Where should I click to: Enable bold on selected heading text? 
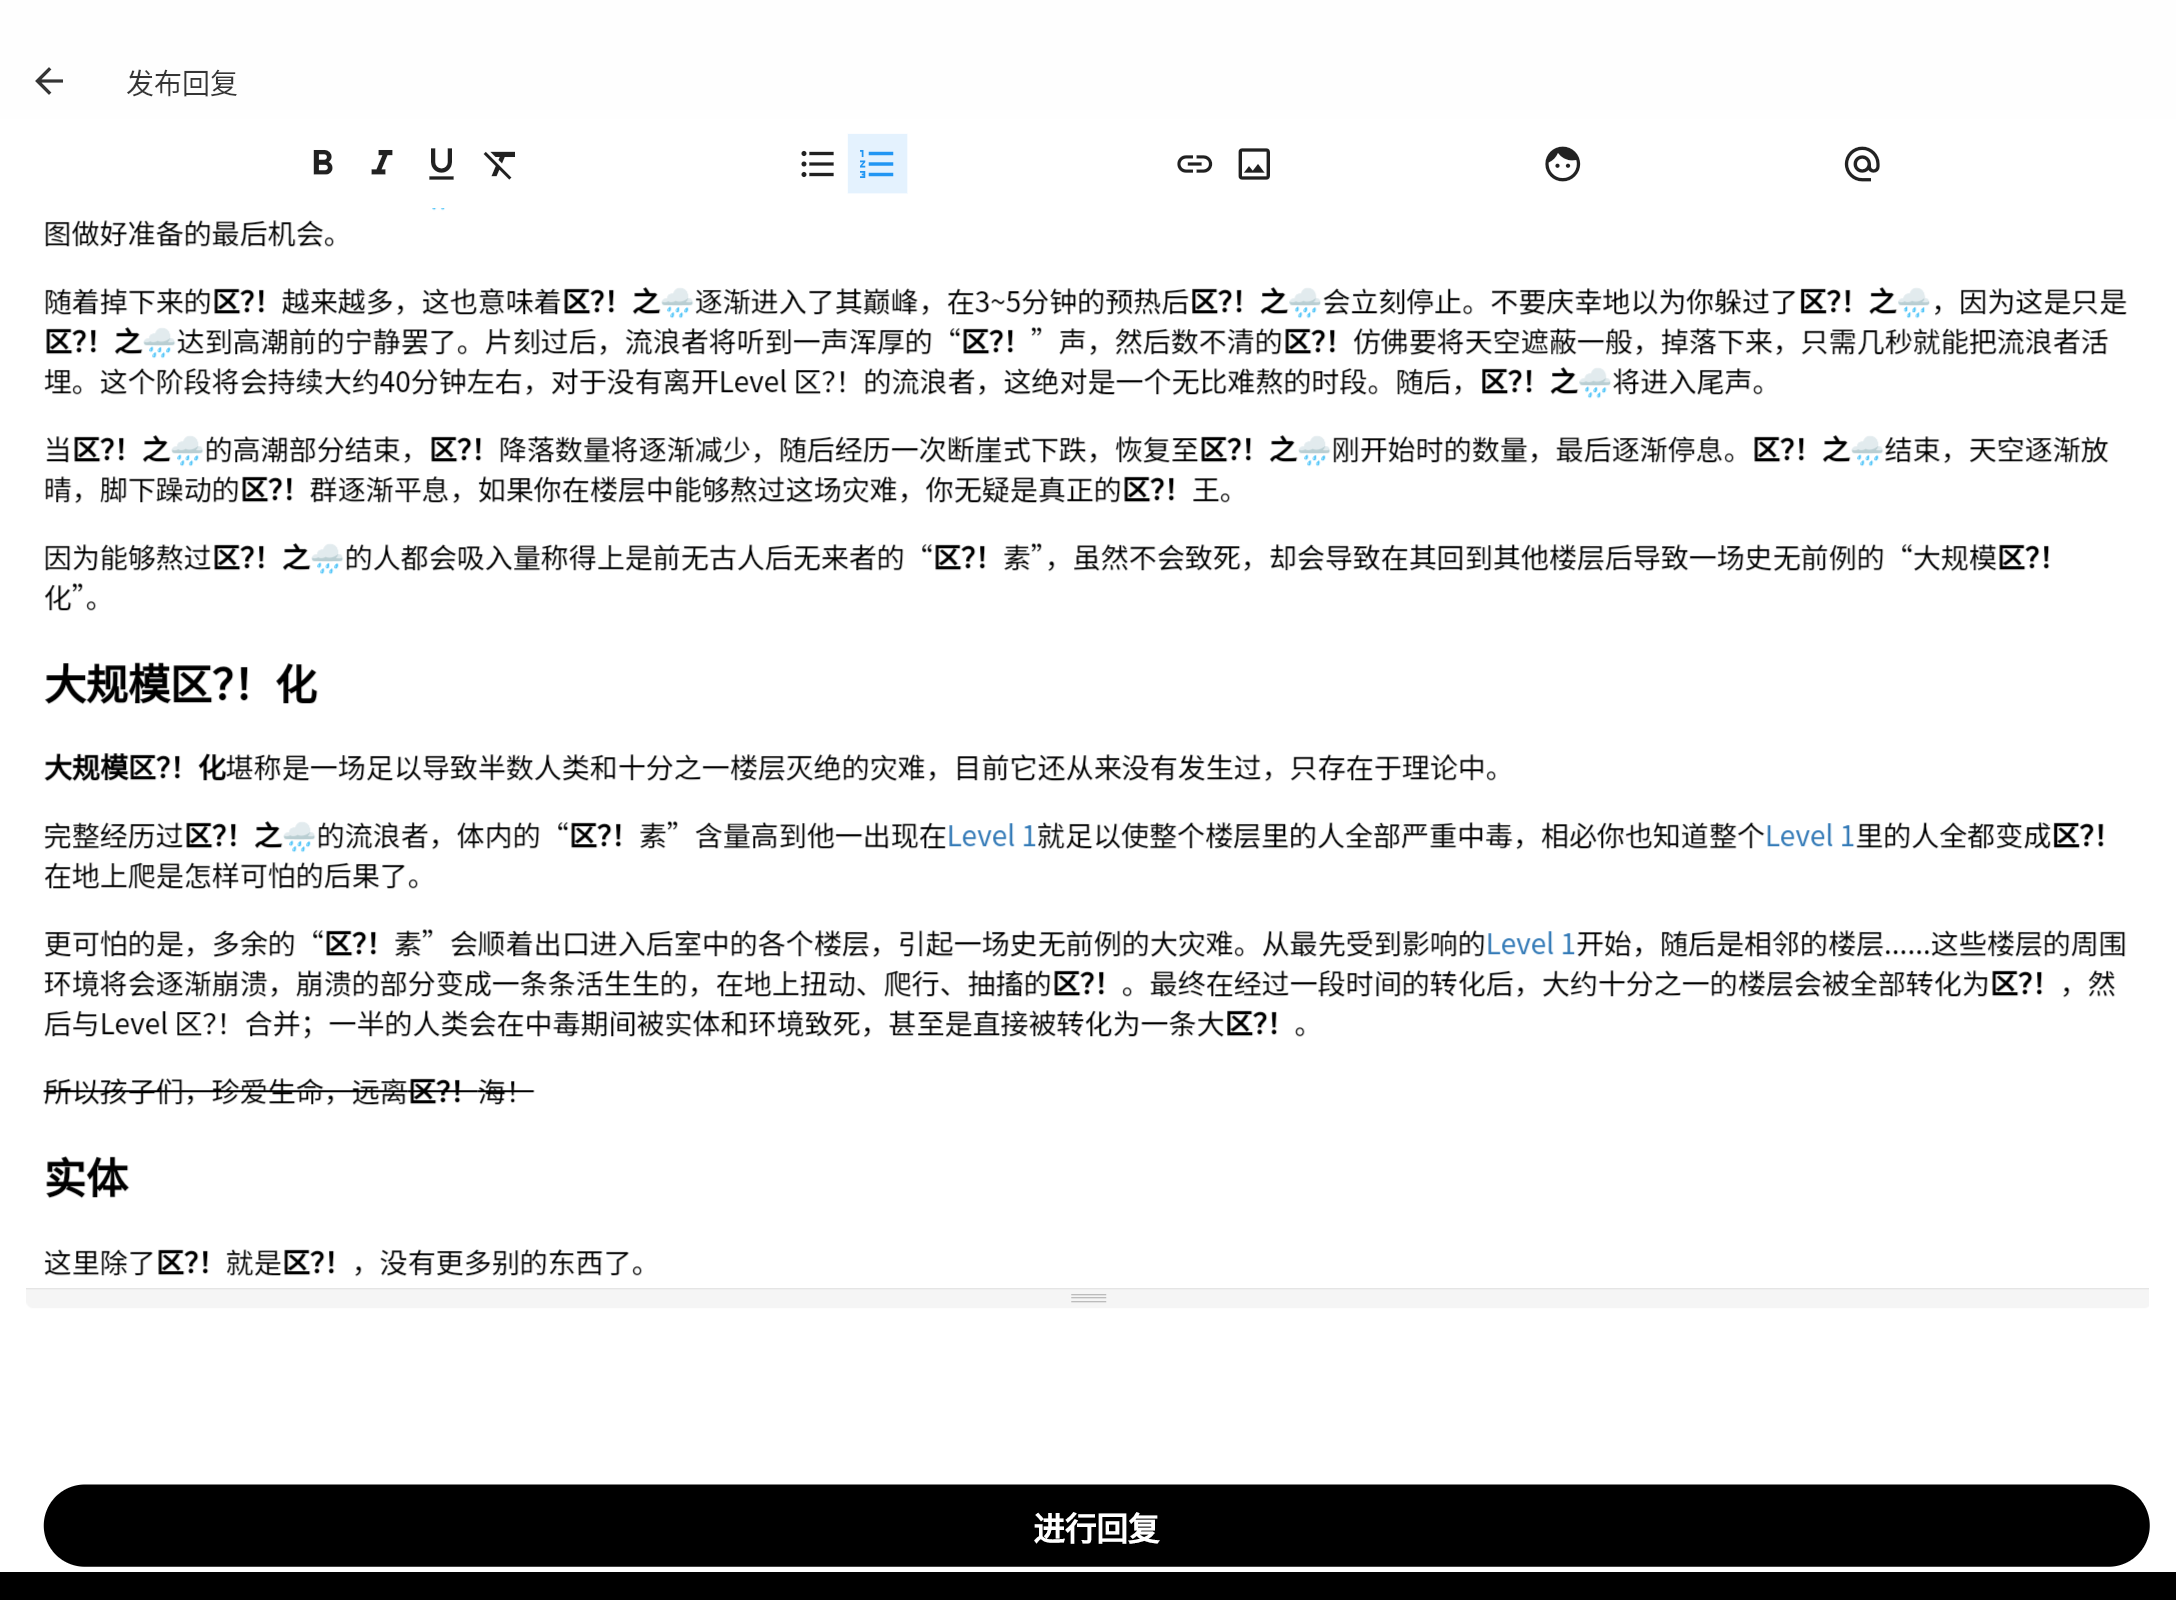(x=322, y=163)
